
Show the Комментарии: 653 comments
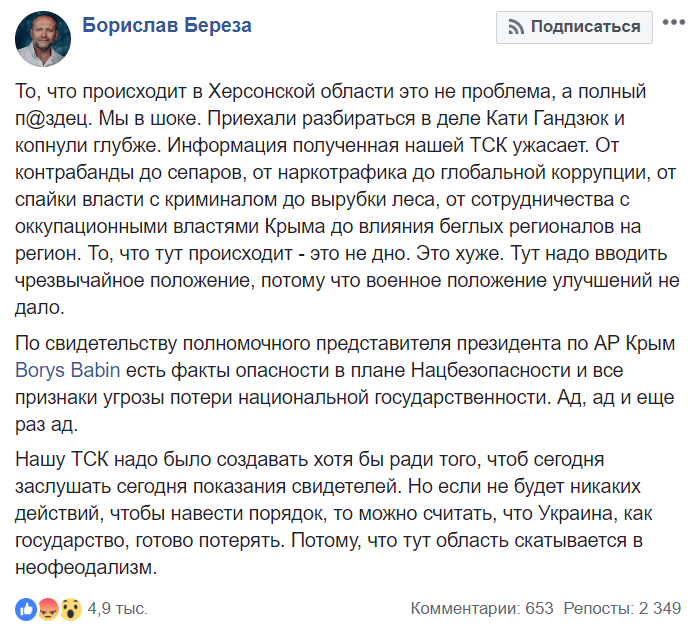[482, 609]
